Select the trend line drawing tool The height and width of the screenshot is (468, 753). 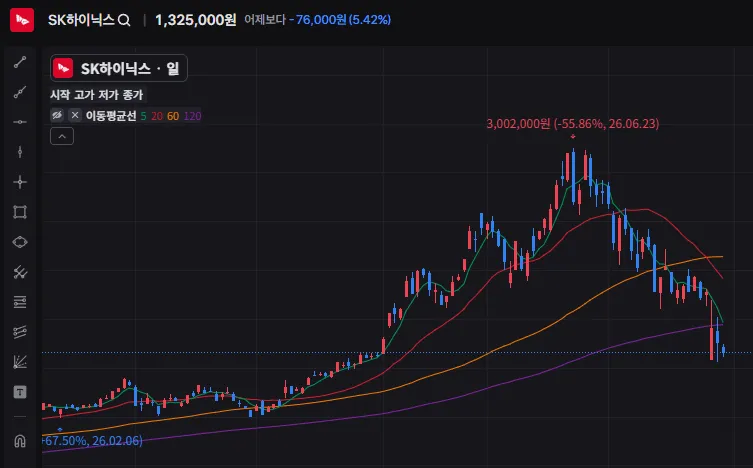(20, 62)
